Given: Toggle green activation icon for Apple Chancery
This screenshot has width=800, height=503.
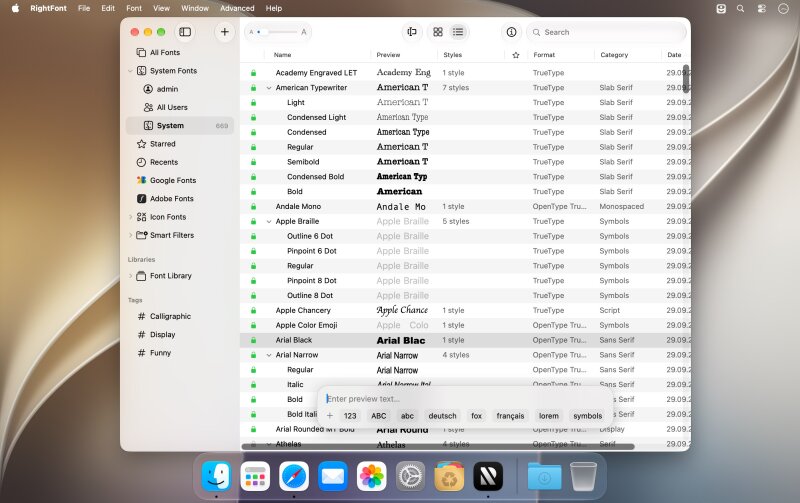Looking at the screenshot, I should (254, 310).
